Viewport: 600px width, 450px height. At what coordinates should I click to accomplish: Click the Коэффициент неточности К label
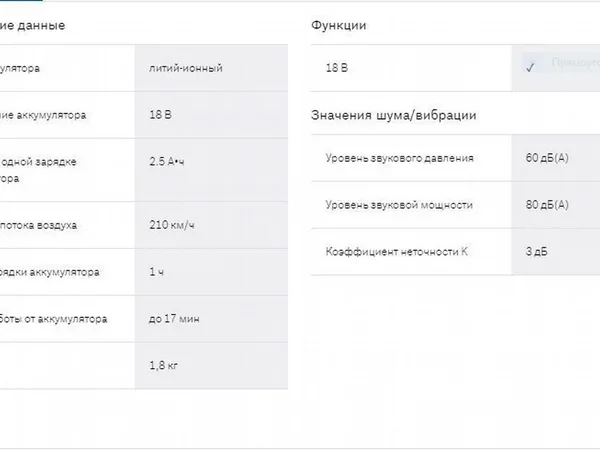pos(397,252)
